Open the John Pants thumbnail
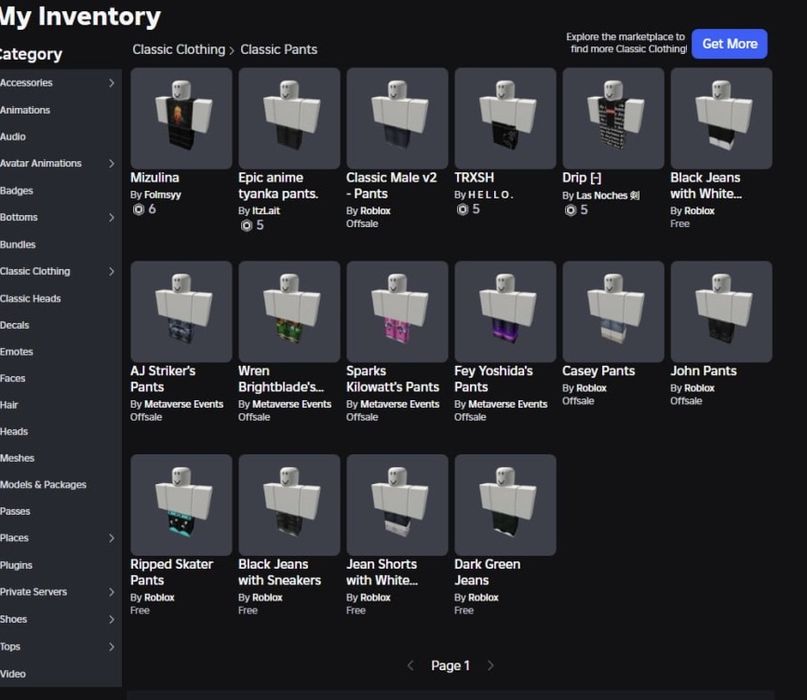Screen dimensions: 807x700 [722, 311]
